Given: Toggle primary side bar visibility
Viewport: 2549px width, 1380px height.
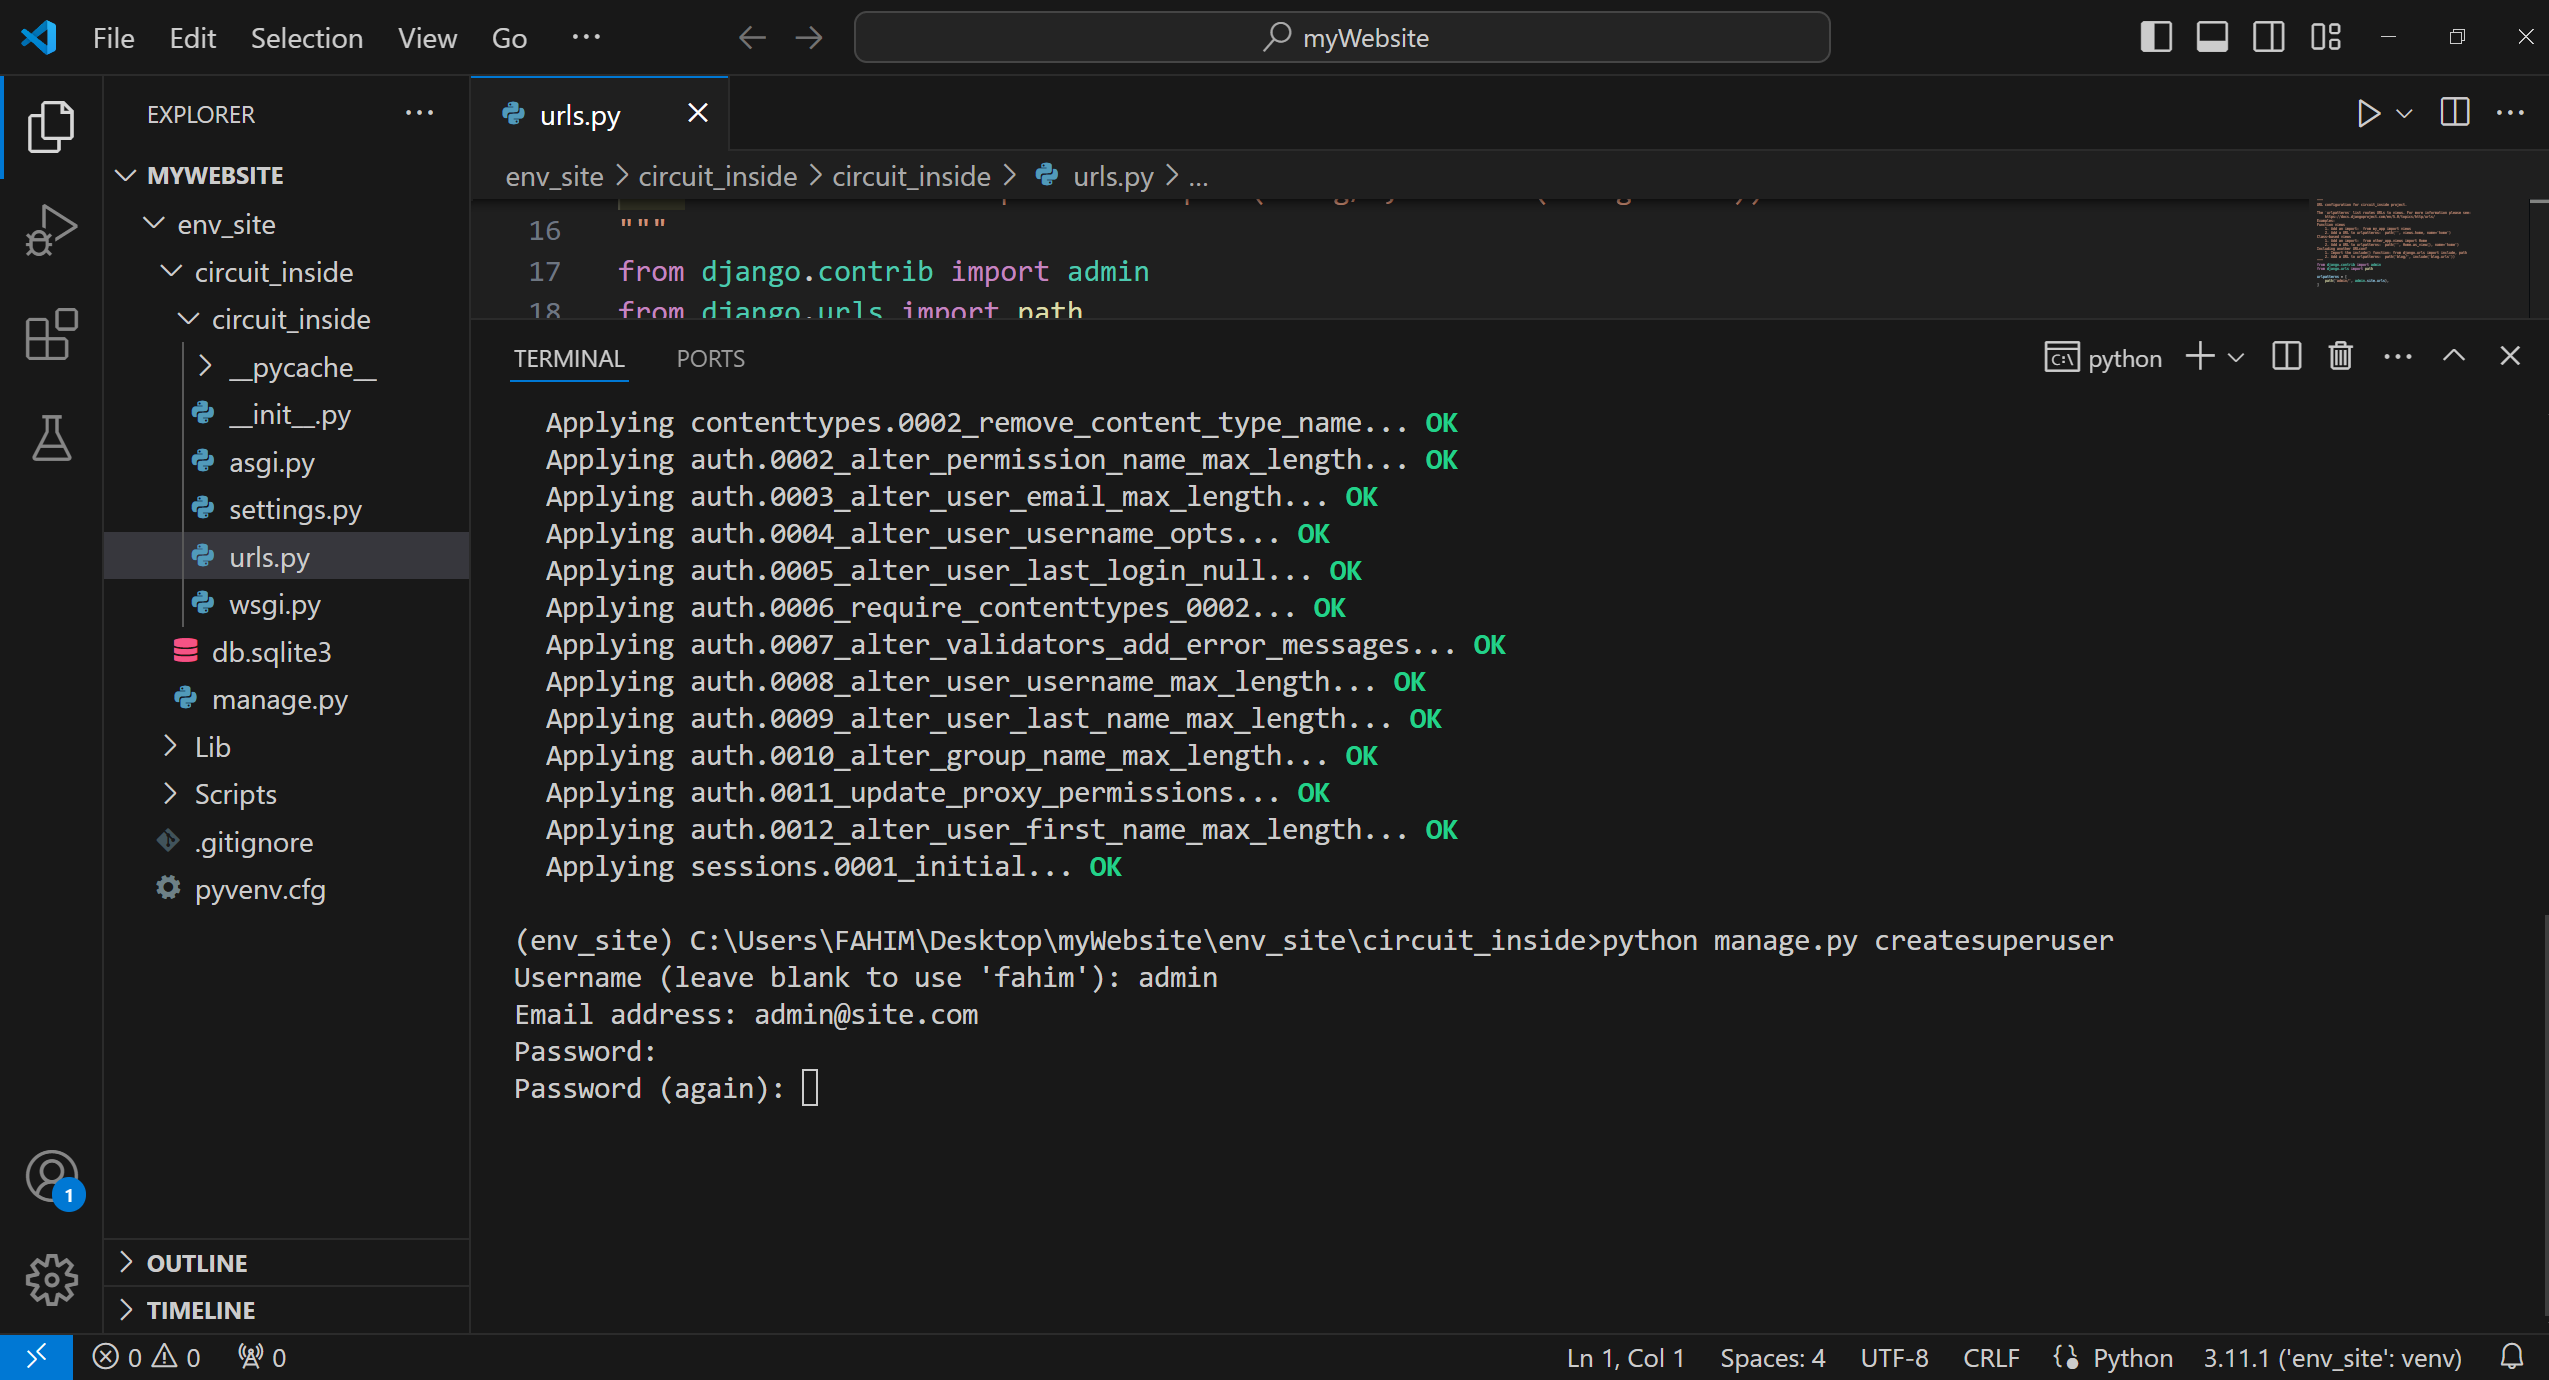Looking at the screenshot, I should pyautogui.click(x=2156, y=37).
